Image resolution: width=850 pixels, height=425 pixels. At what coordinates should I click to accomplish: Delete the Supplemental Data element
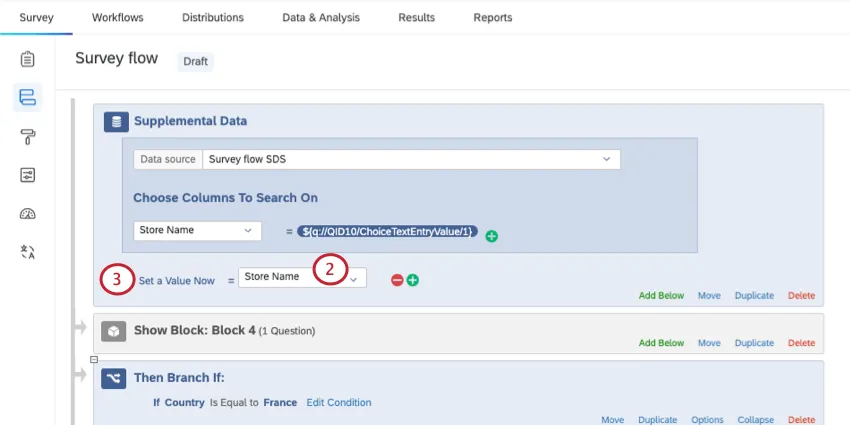[801, 295]
